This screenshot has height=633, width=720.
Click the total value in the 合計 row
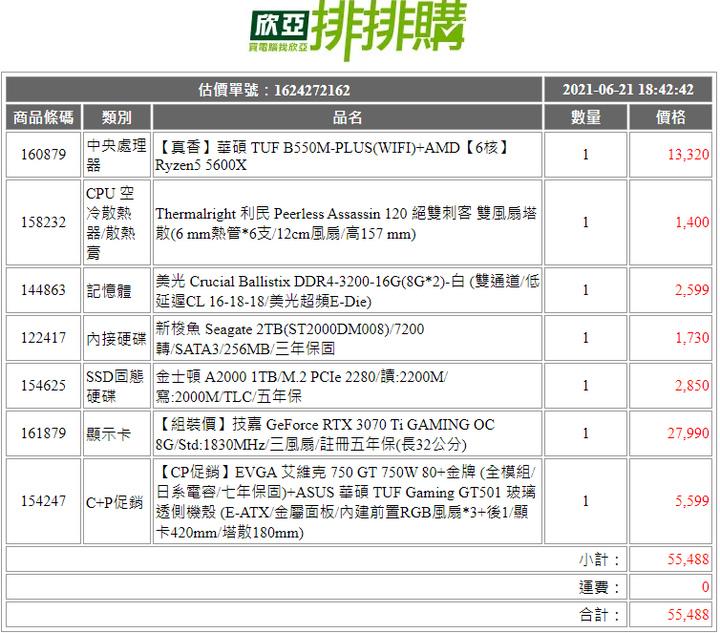pos(688,615)
